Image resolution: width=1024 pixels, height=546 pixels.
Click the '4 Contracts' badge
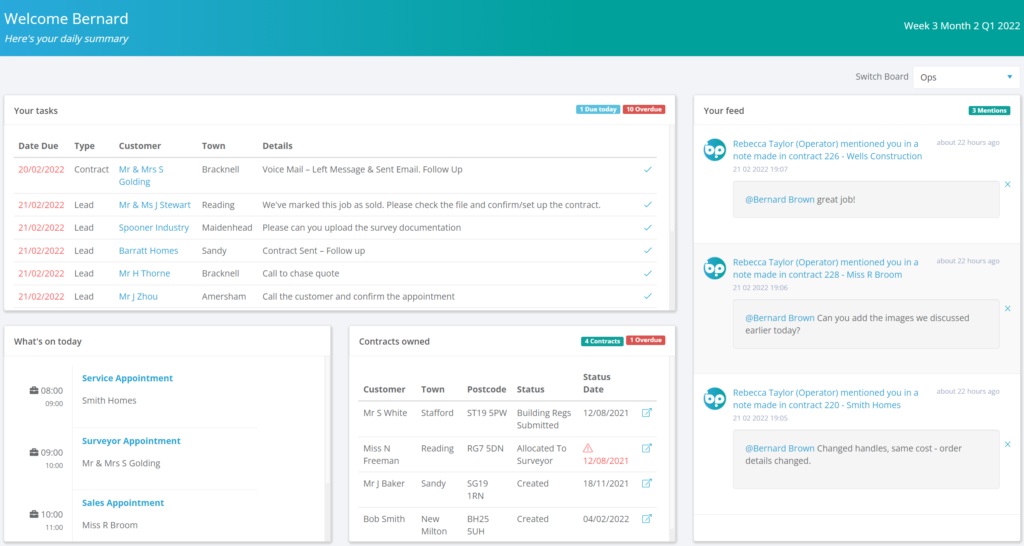602,341
